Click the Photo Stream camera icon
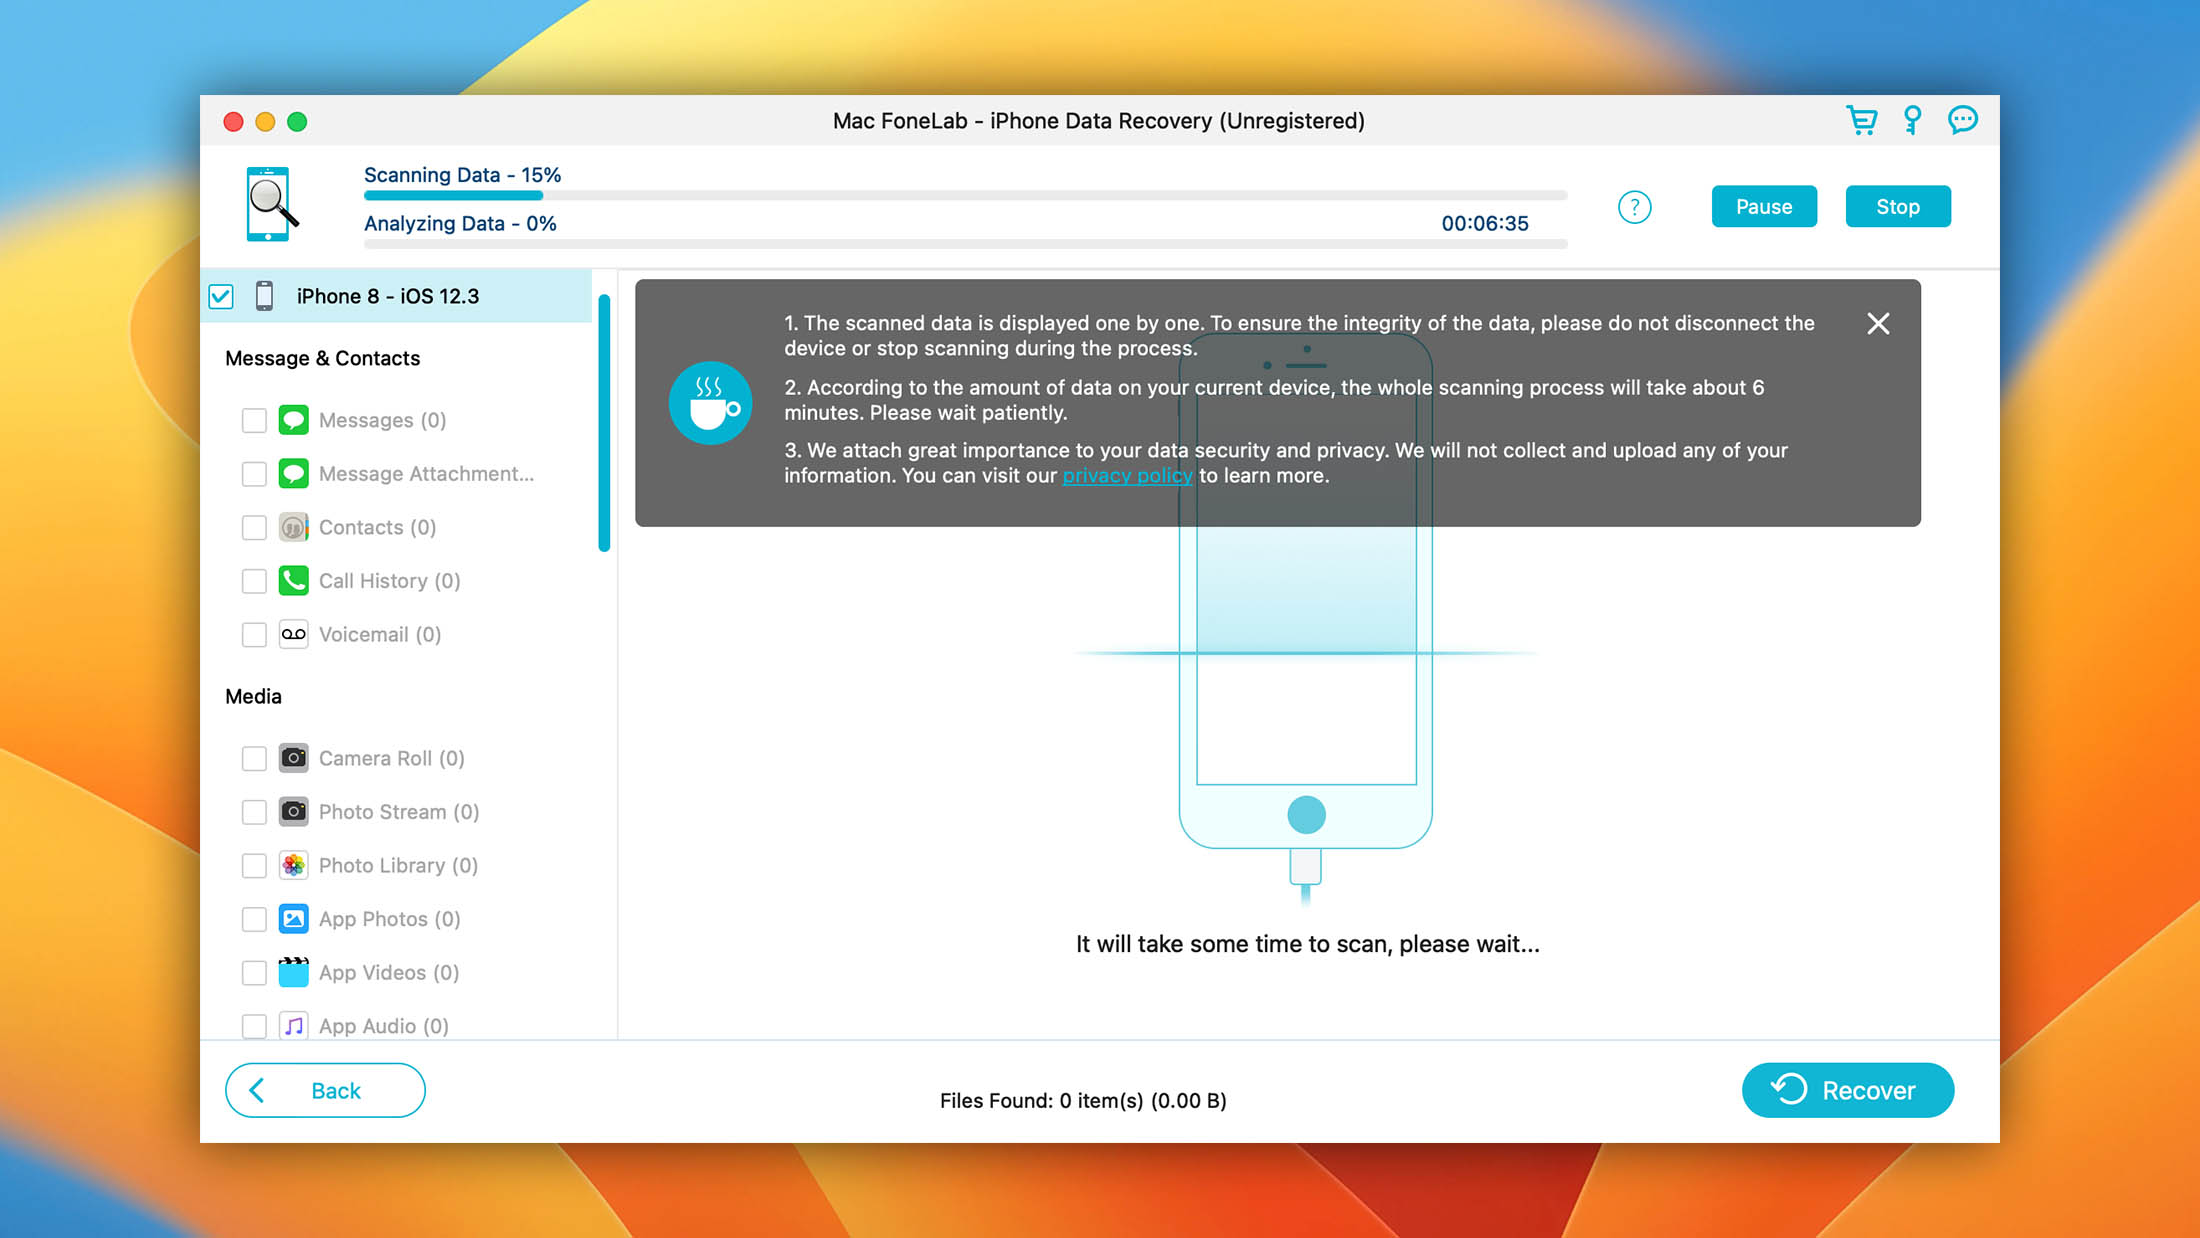 point(293,812)
